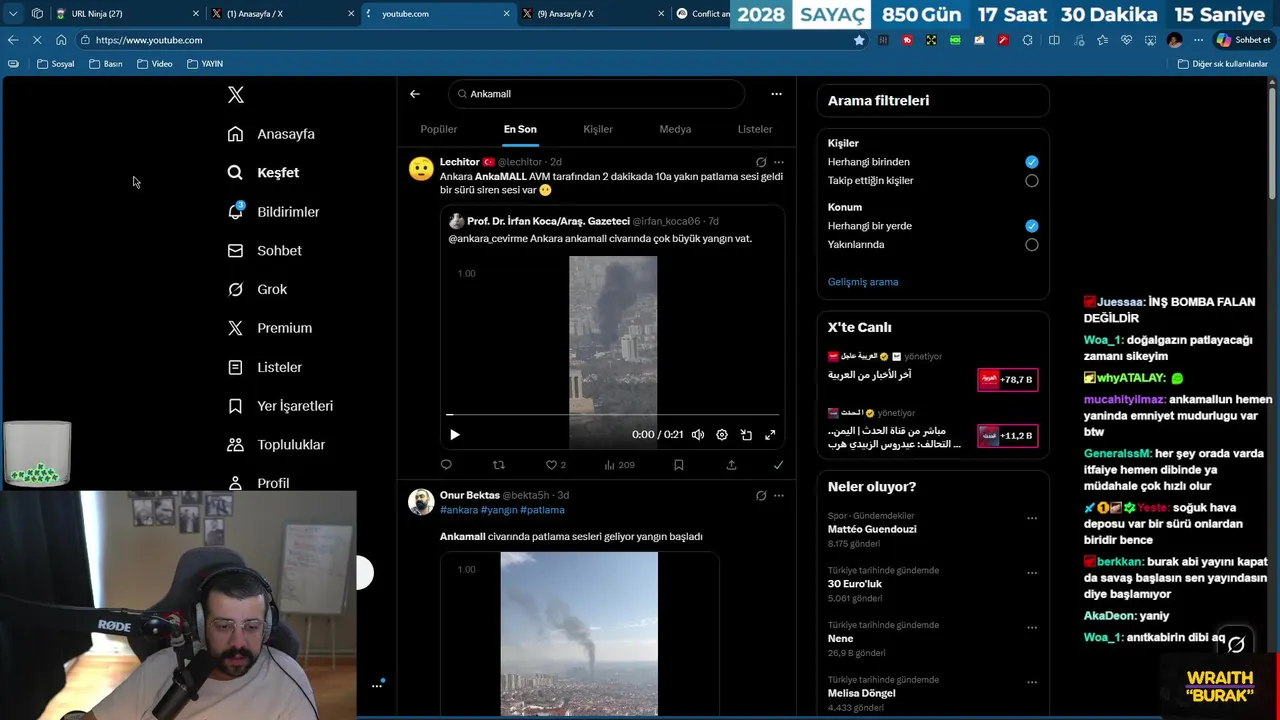Share Lechitor's post
This screenshot has height=720, width=1280.
point(731,465)
